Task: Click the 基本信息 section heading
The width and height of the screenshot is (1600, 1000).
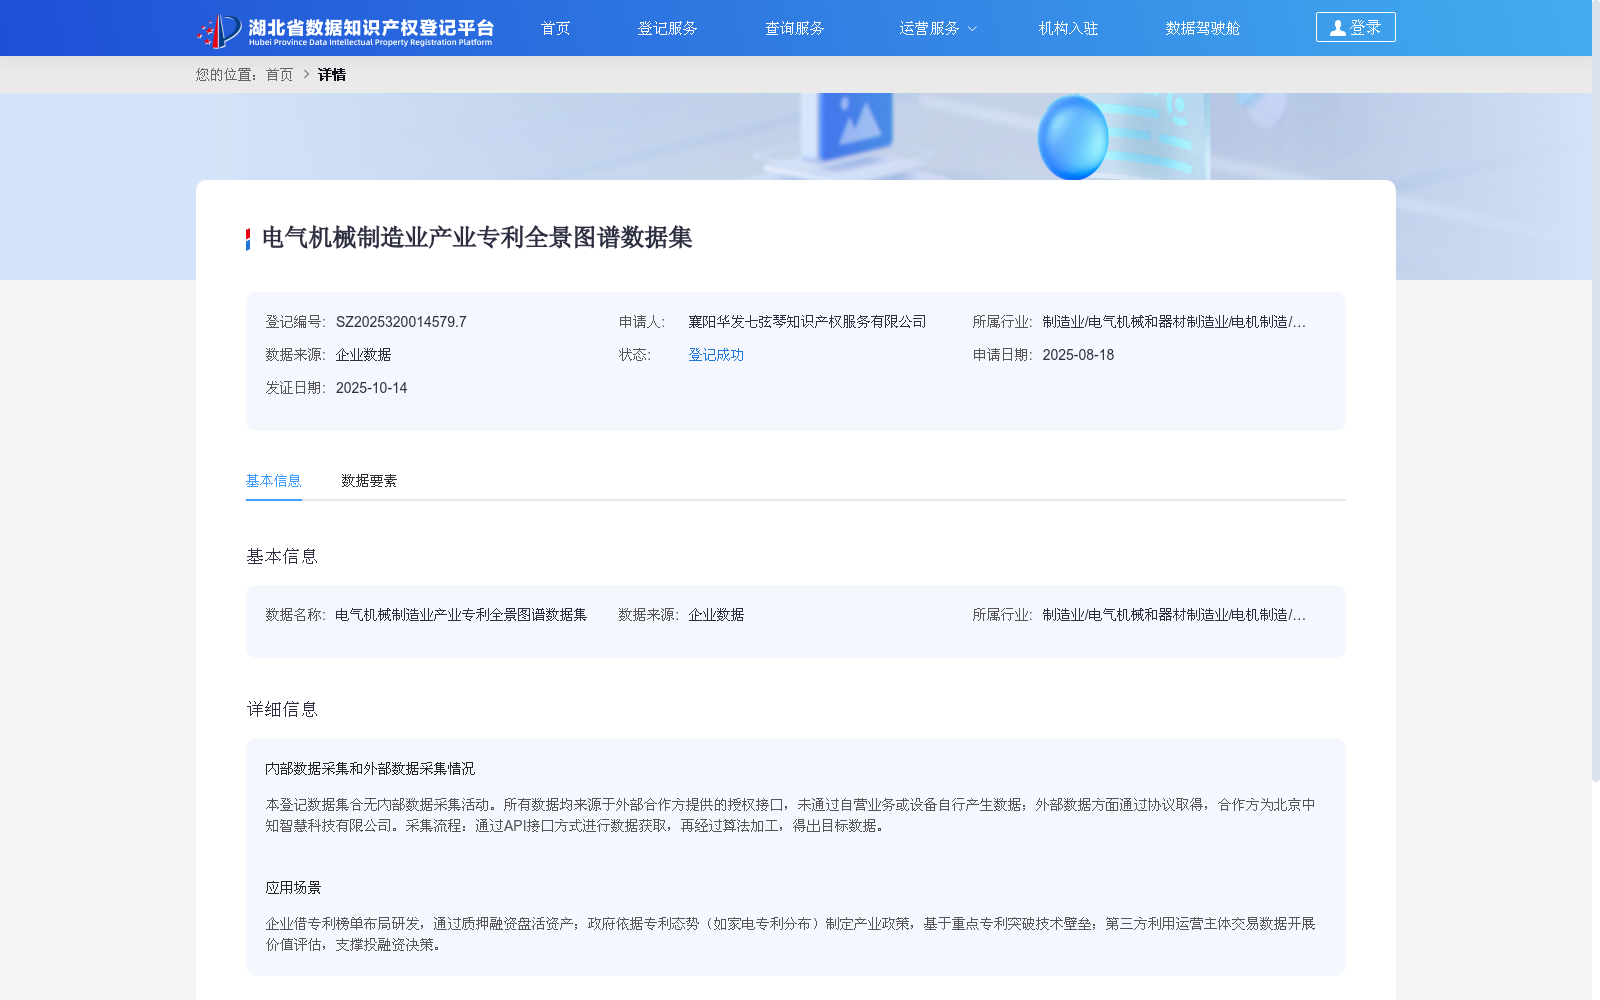Action: click(x=282, y=557)
